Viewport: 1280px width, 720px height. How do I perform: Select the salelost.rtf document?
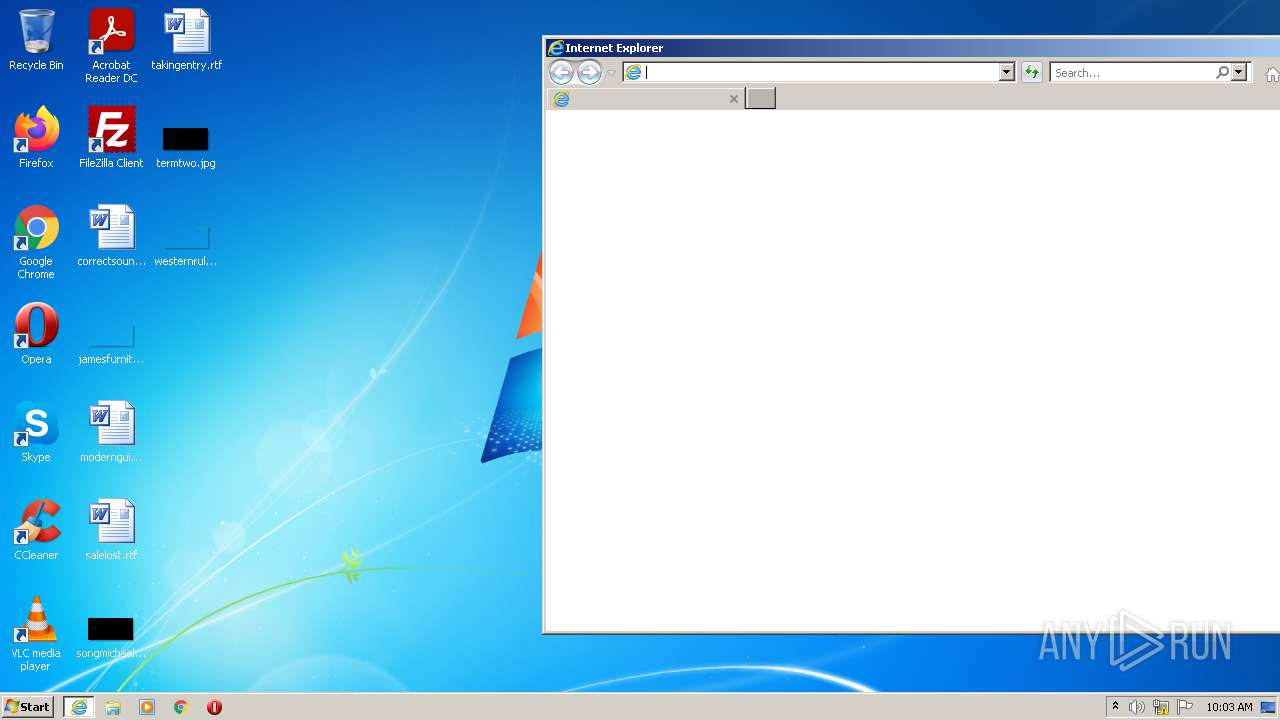(111, 530)
